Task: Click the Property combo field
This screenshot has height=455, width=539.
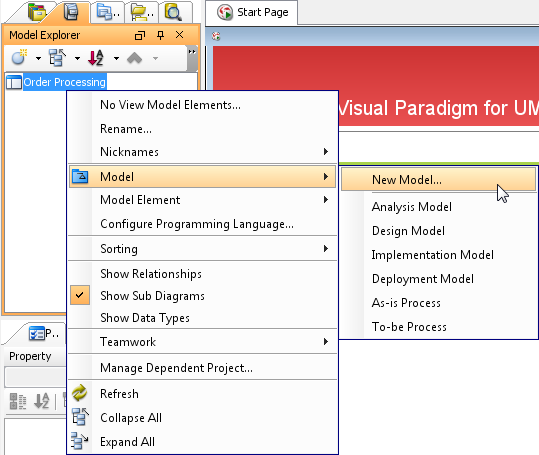Action: 35,377
